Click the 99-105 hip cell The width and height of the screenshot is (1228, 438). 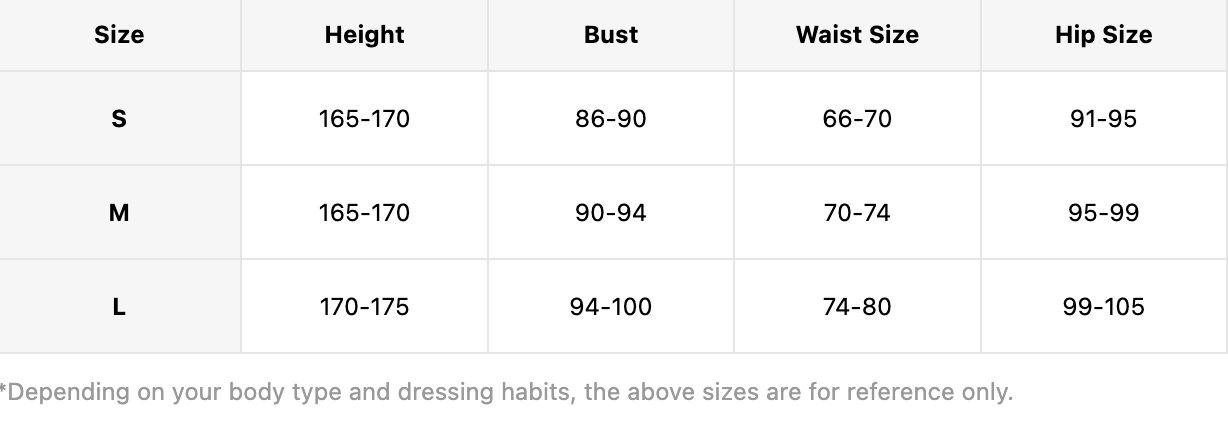(1104, 307)
